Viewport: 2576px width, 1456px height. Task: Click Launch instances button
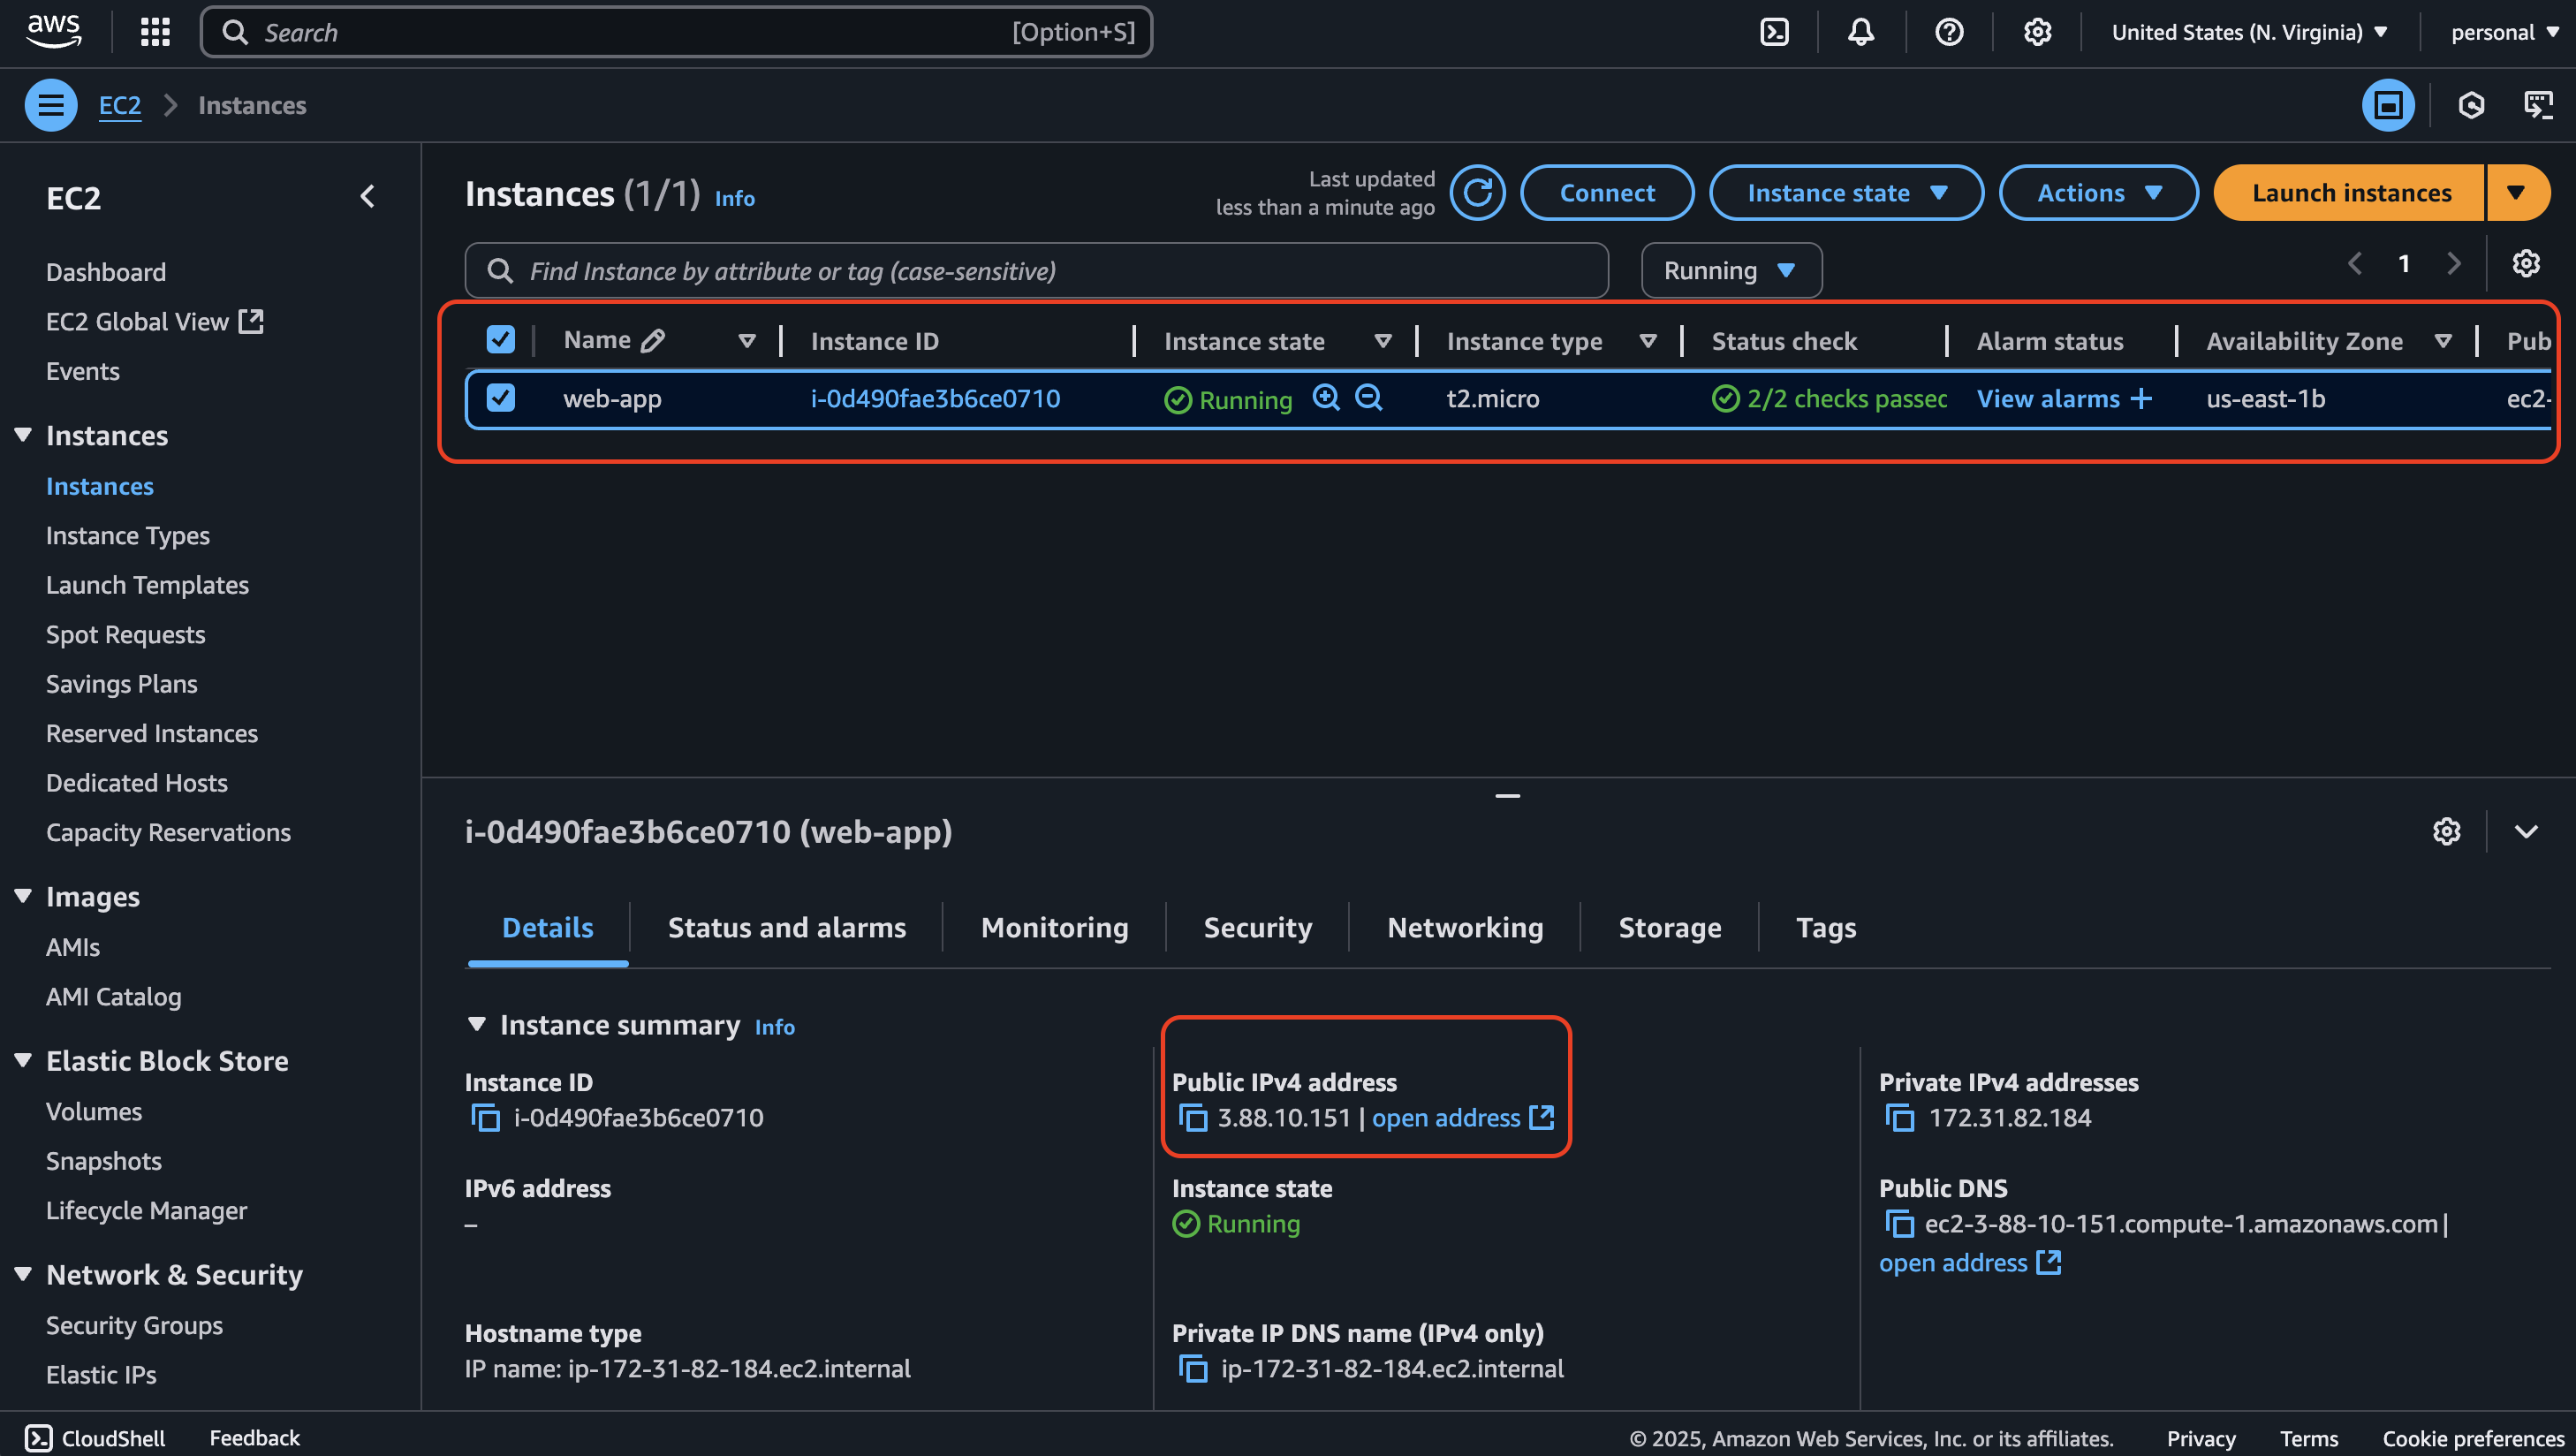[2350, 193]
